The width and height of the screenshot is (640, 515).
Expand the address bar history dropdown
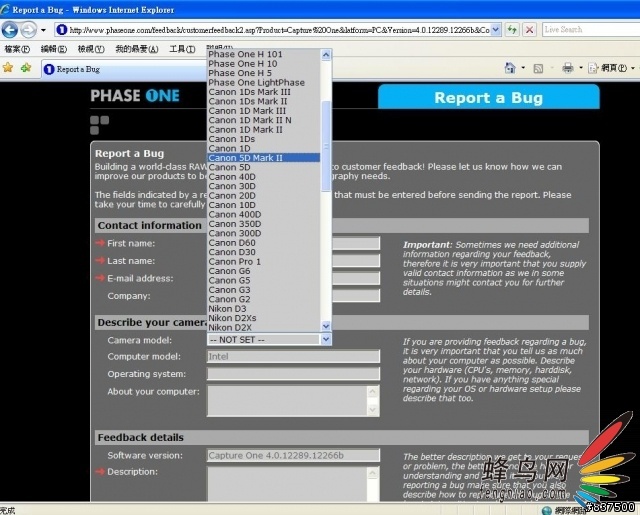pos(496,30)
